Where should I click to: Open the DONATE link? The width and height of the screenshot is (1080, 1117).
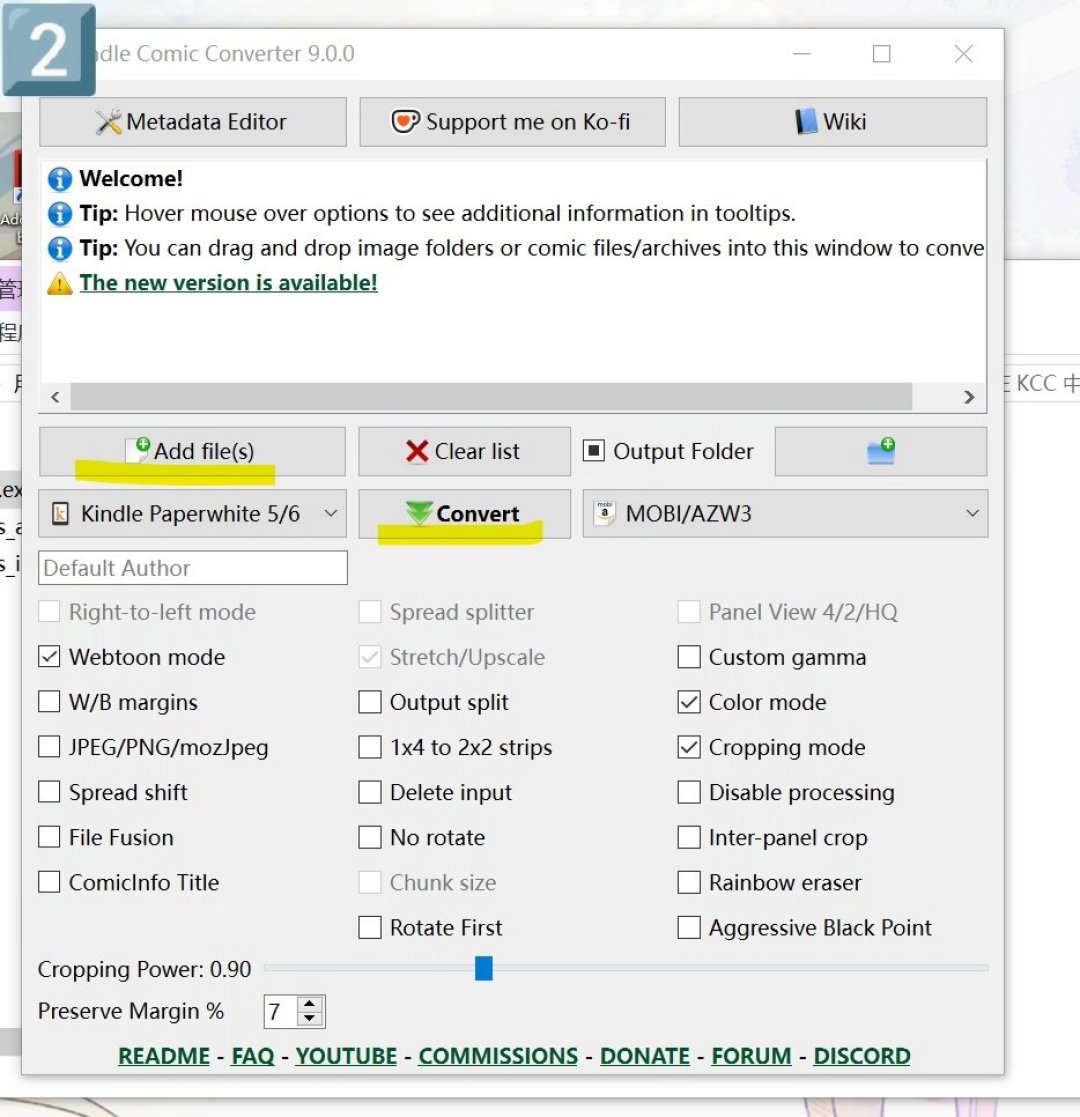(645, 1056)
